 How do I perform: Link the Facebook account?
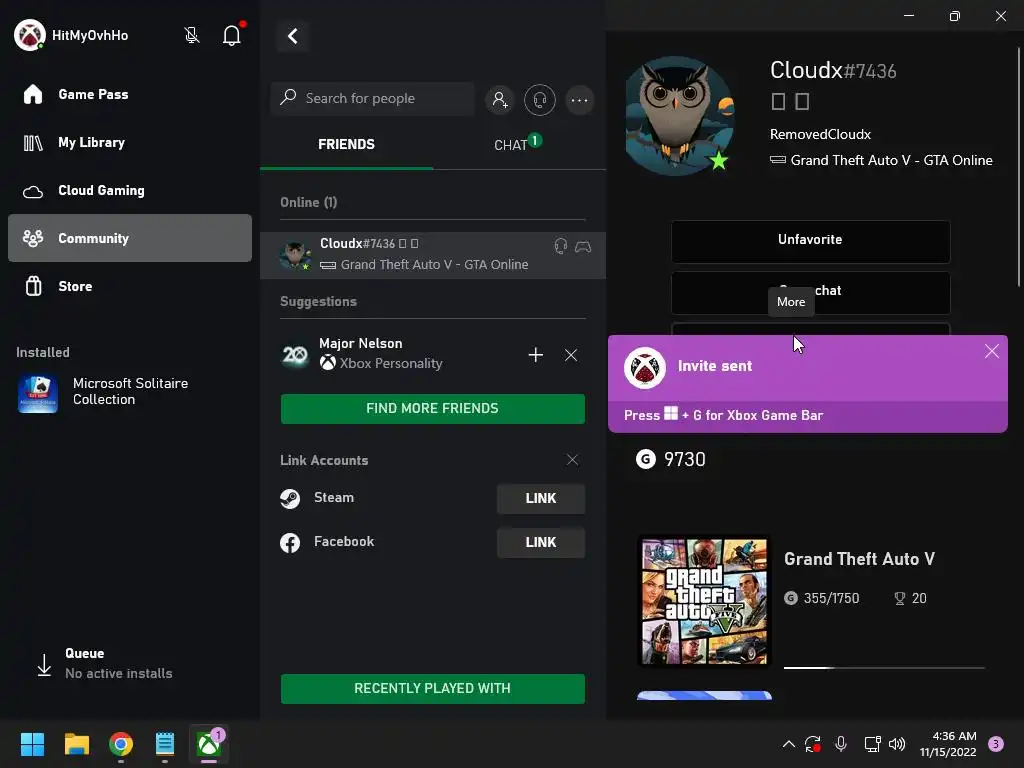click(x=541, y=543)
